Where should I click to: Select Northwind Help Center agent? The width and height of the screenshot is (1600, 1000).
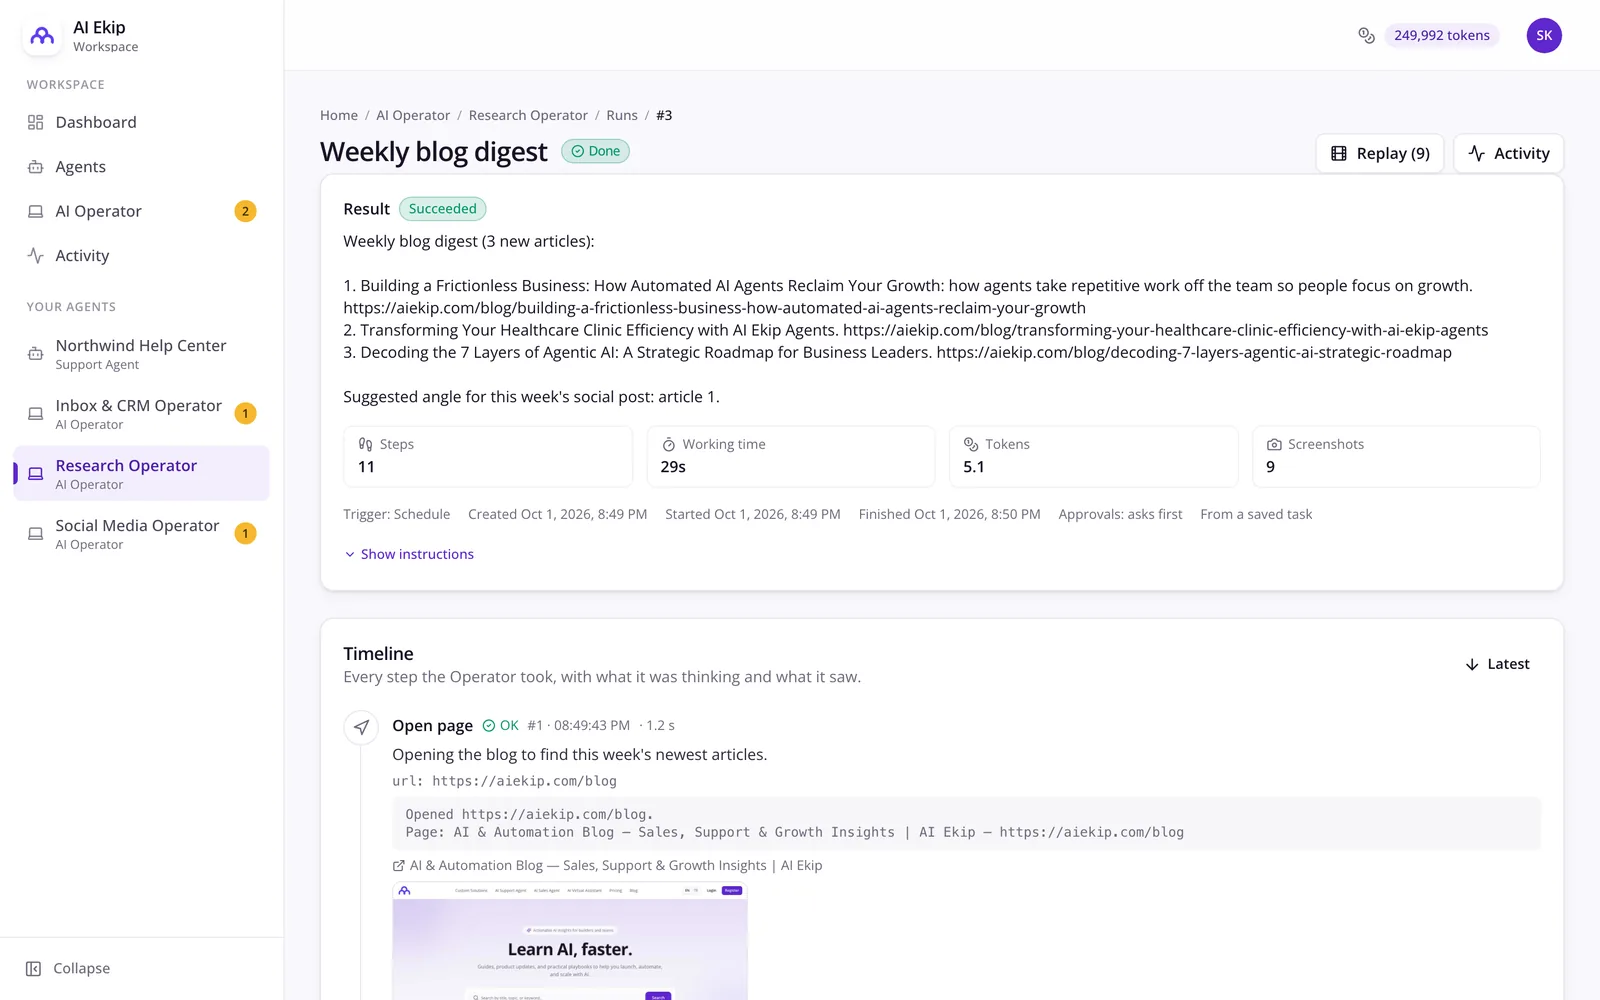coord(141,354)
